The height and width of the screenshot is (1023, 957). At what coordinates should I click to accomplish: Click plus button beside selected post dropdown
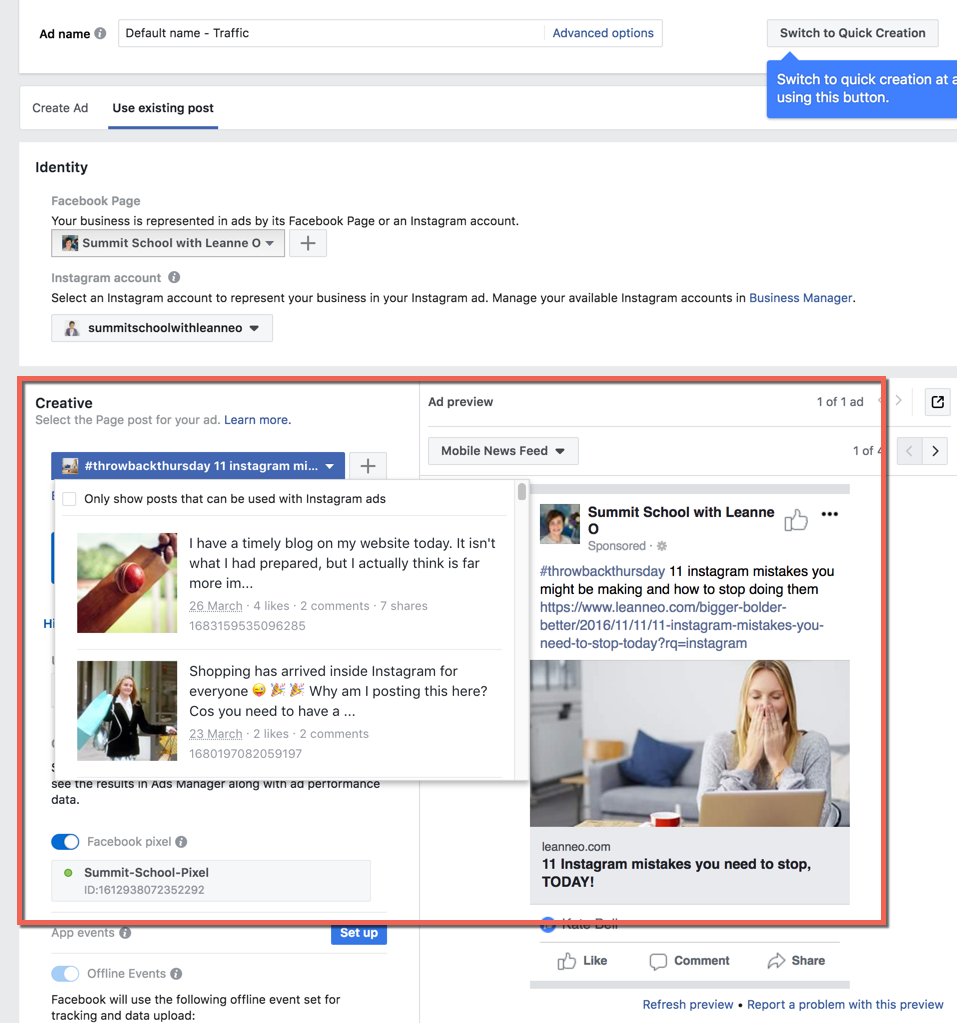(x=368, y=466)
